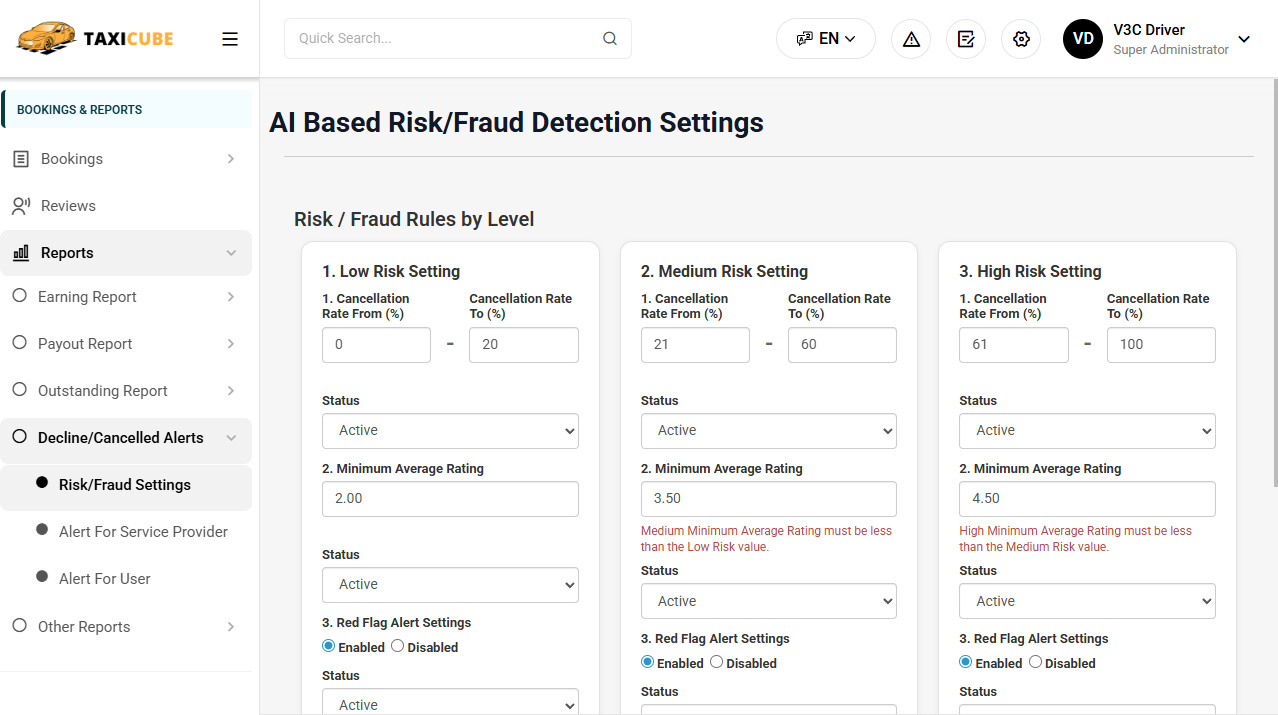This screenshot has height=715, width=1278.
Task: Open Alert For User
Action: 126,579
